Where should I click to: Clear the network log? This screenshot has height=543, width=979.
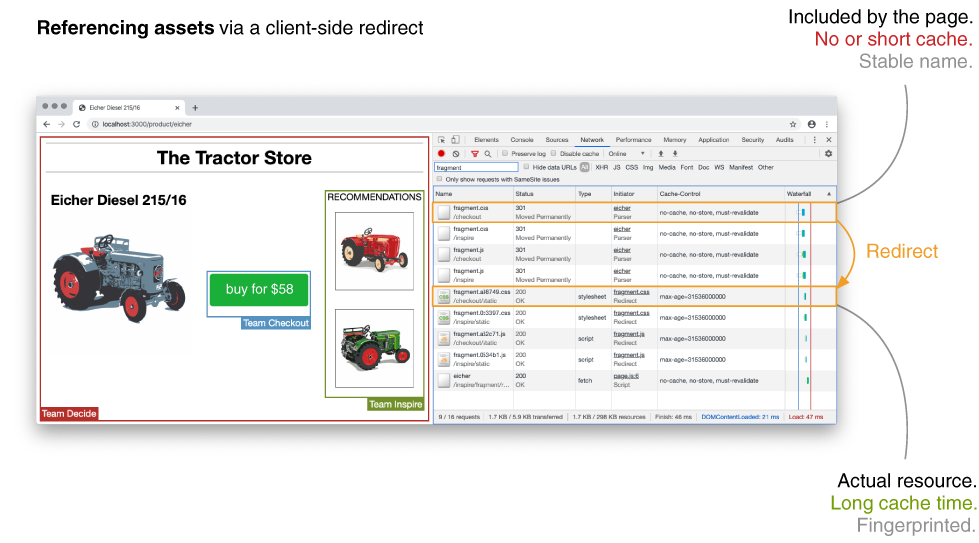pyautogui.click(x=455, y=154)
